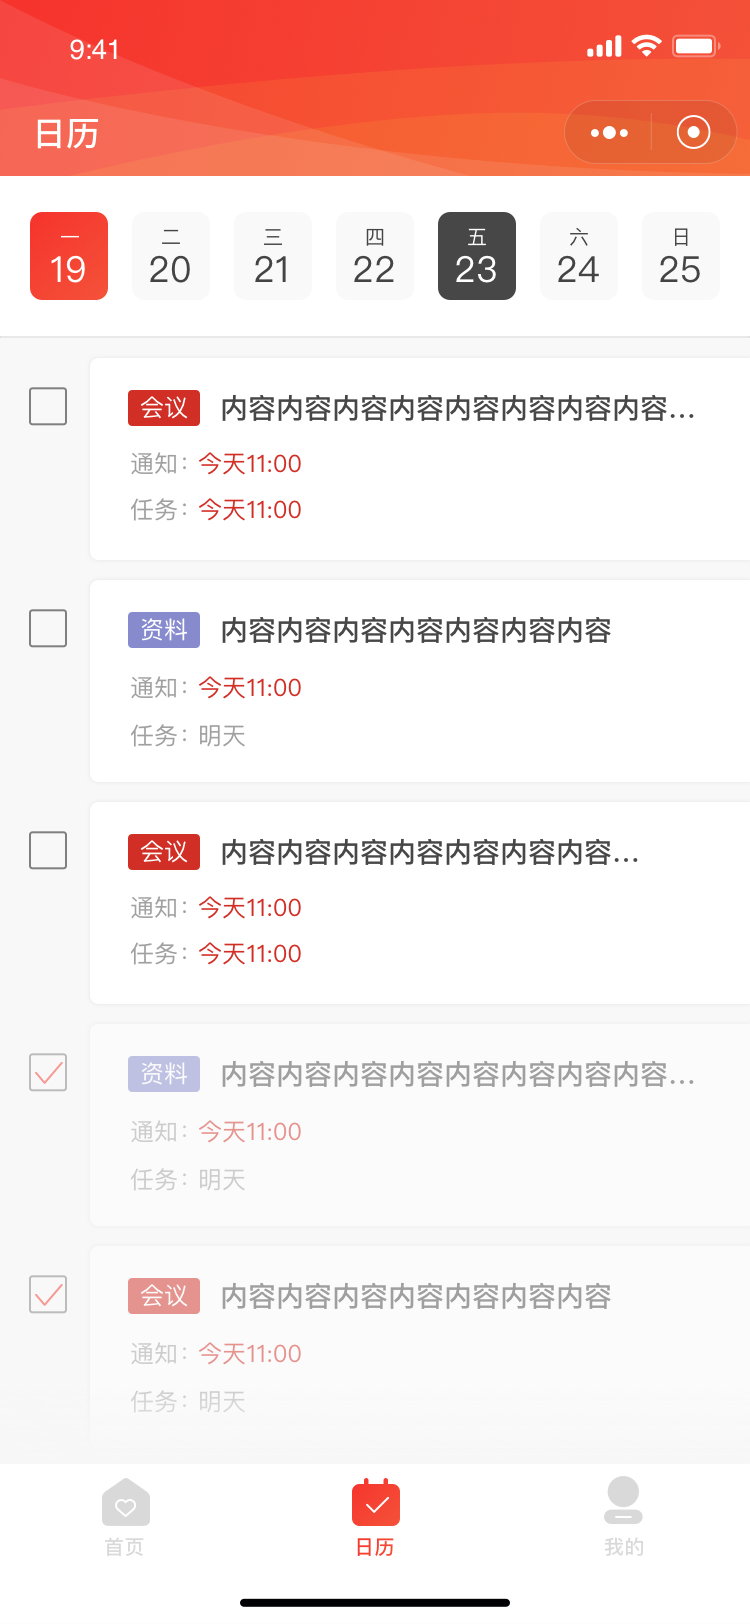Viewport: 750px width, 1624px height.
Task: Check the third item's empty checkbox
Action: 48,851
